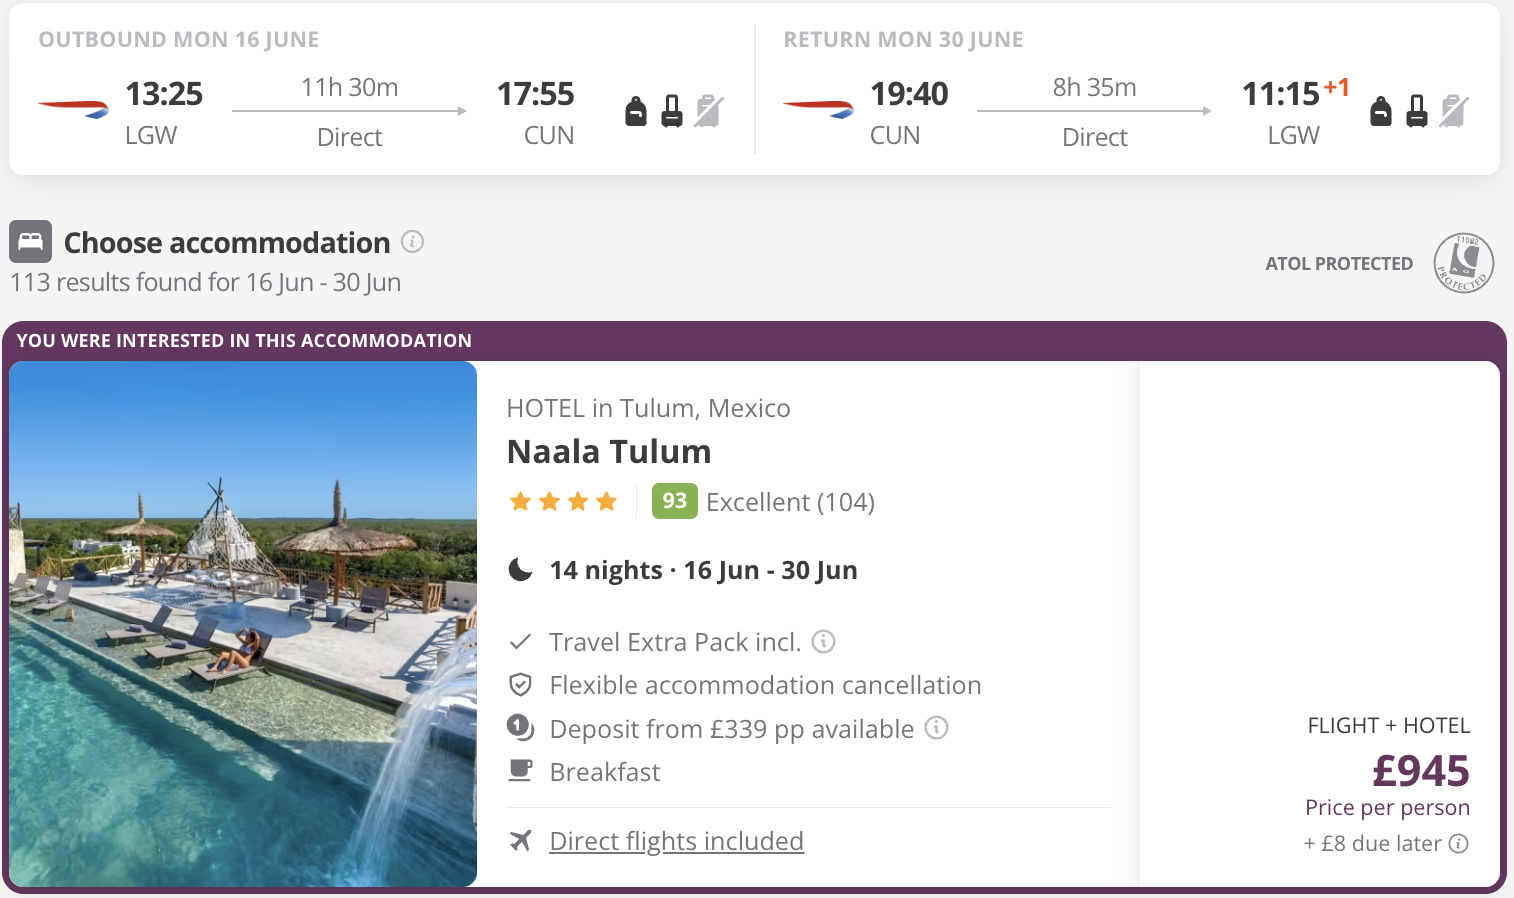Click '113 results found' text
Image resolution: width=1514 pixels, height=898 pixels.
(x=205, y=283)
